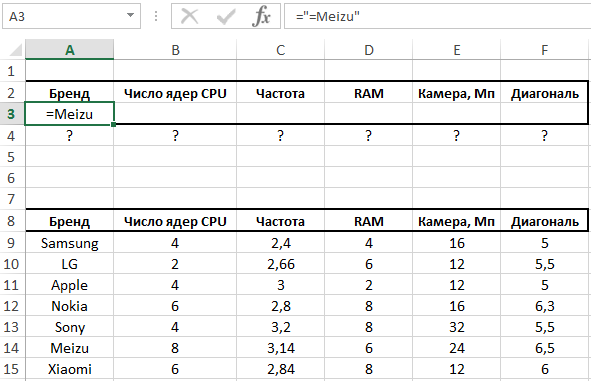The height and width of the screenshot is (381, 591).
Task: Select row 6 header
Action: pyautogui.click(x=11, y=177)
